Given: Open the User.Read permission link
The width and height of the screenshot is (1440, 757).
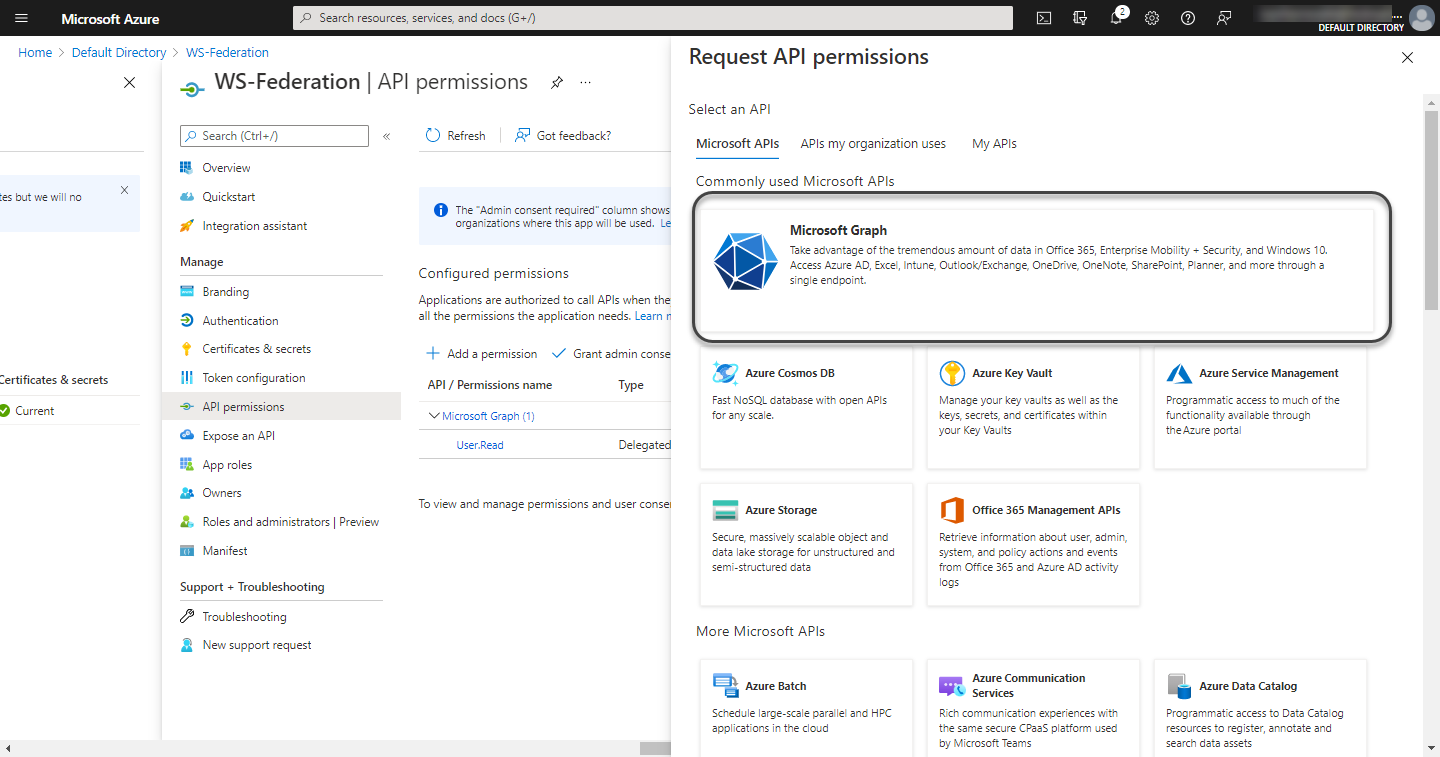Looking at the screenshot, I should [480, 445].
